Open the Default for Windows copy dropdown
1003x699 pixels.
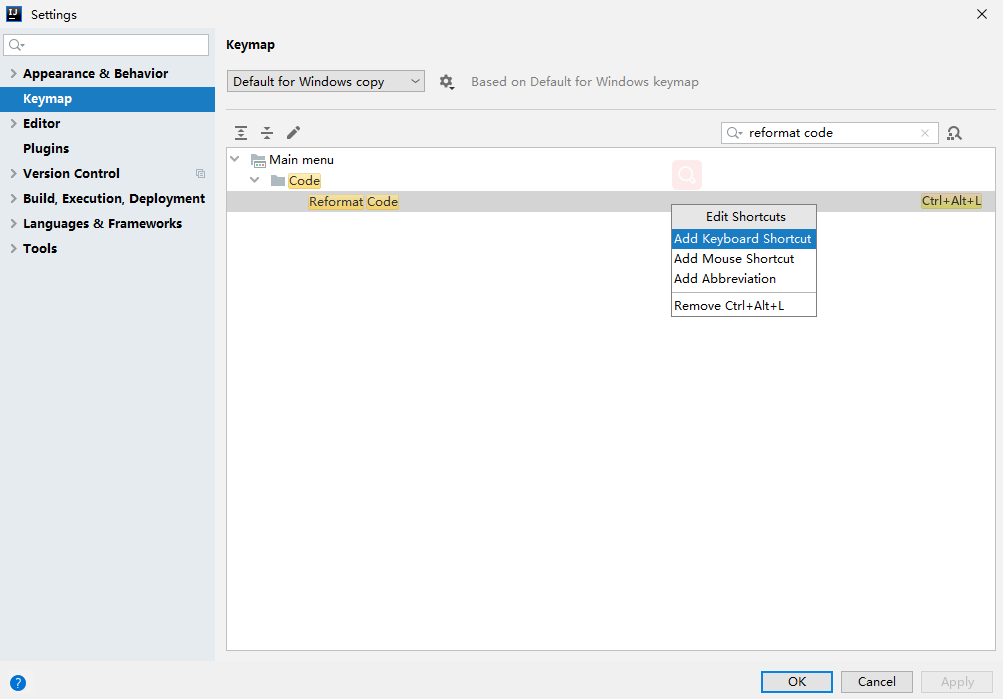[326, 81]
